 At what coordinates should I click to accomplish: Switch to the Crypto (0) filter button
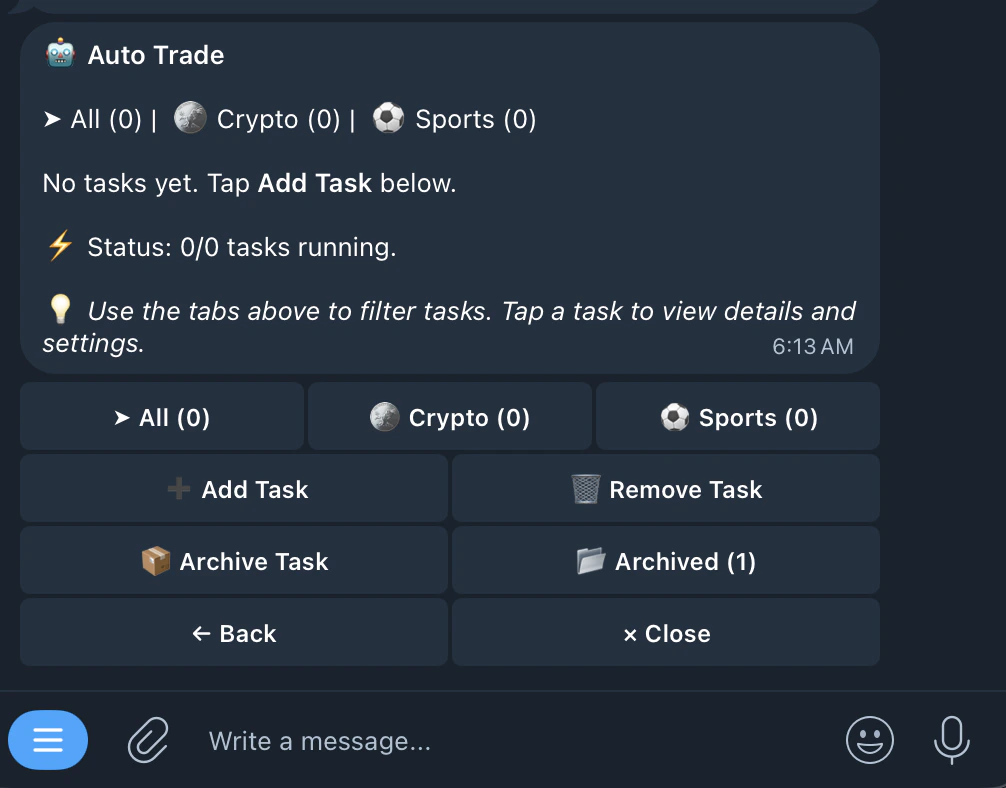click(x=450, y=417)
